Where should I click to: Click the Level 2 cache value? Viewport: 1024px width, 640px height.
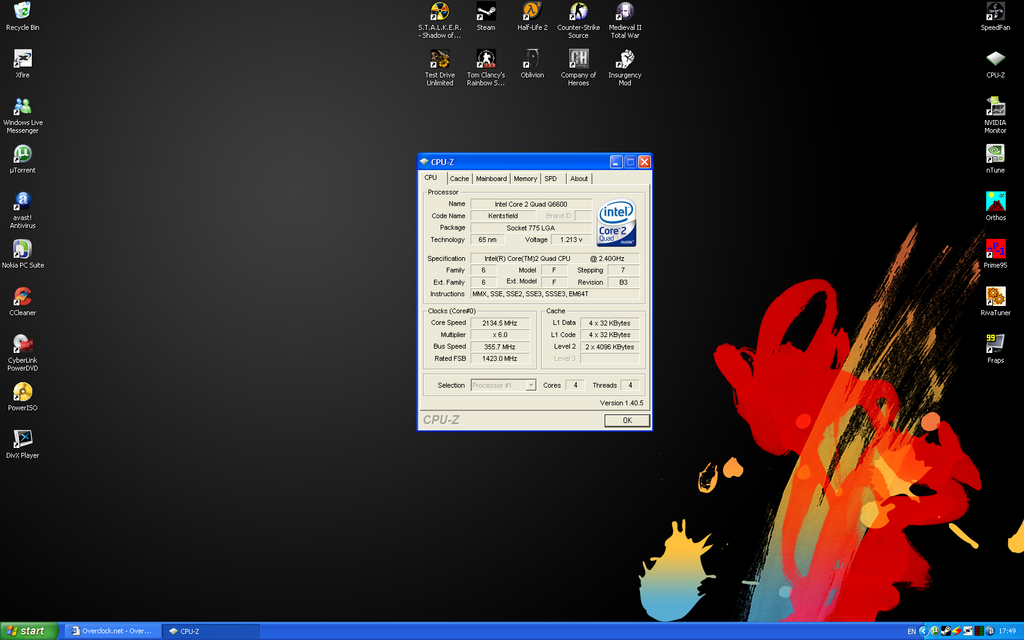(x=609, y=347)
